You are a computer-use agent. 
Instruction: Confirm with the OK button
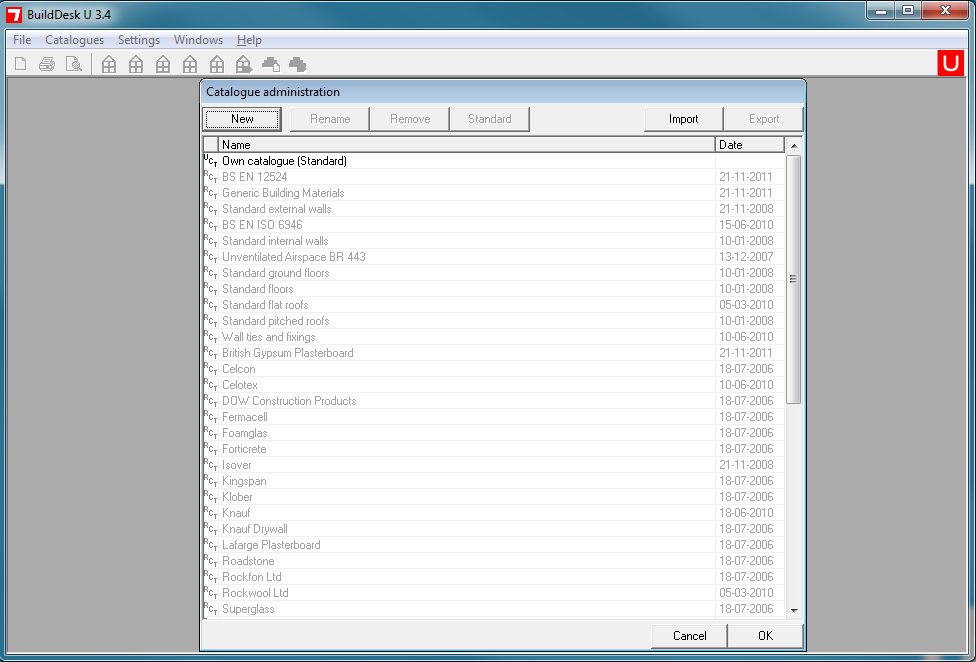pyautogui.click(x=766, y=636)
